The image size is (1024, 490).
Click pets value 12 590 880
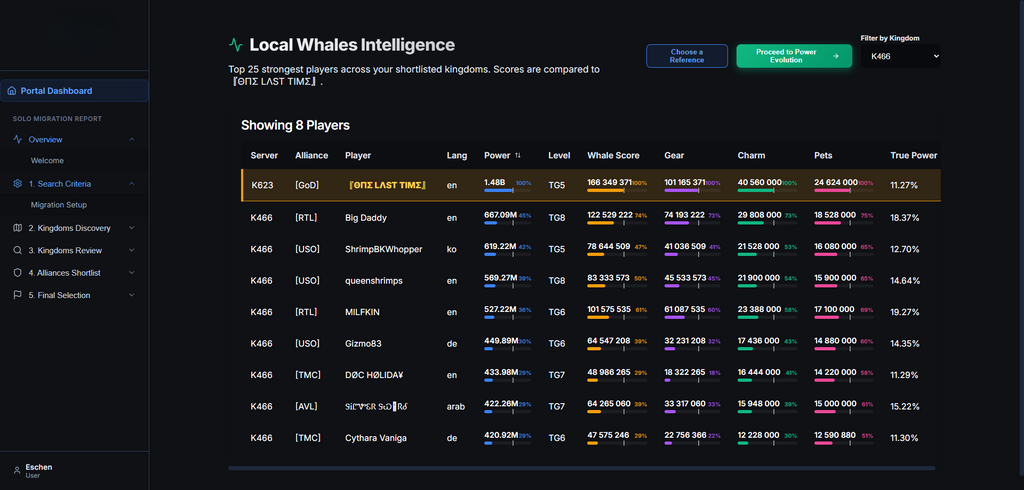pyautogui.click(x=835, y=435)
